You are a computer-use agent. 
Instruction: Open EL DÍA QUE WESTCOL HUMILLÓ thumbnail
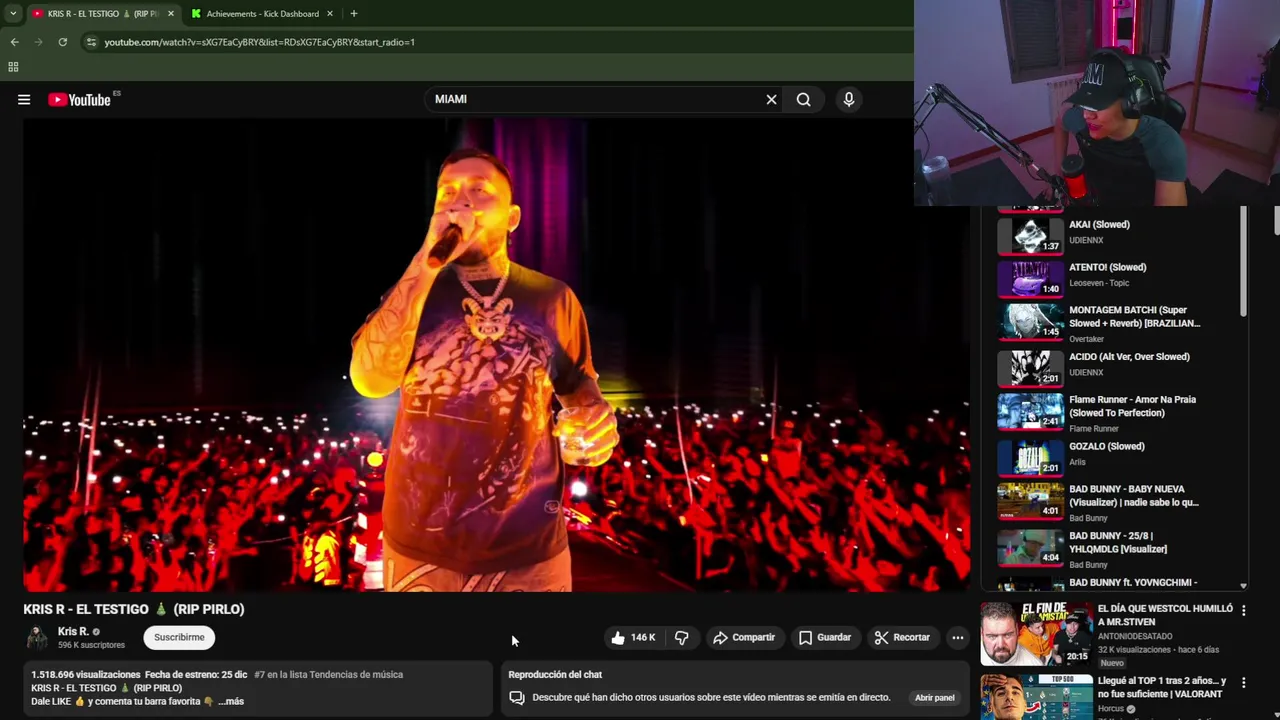[1036, 634]
